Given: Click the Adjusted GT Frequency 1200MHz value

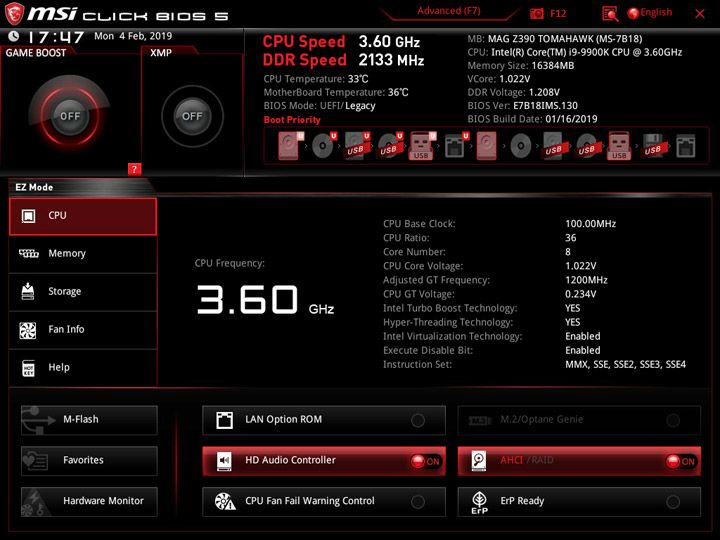Looking at the screenshot, I should pos(586,280).
